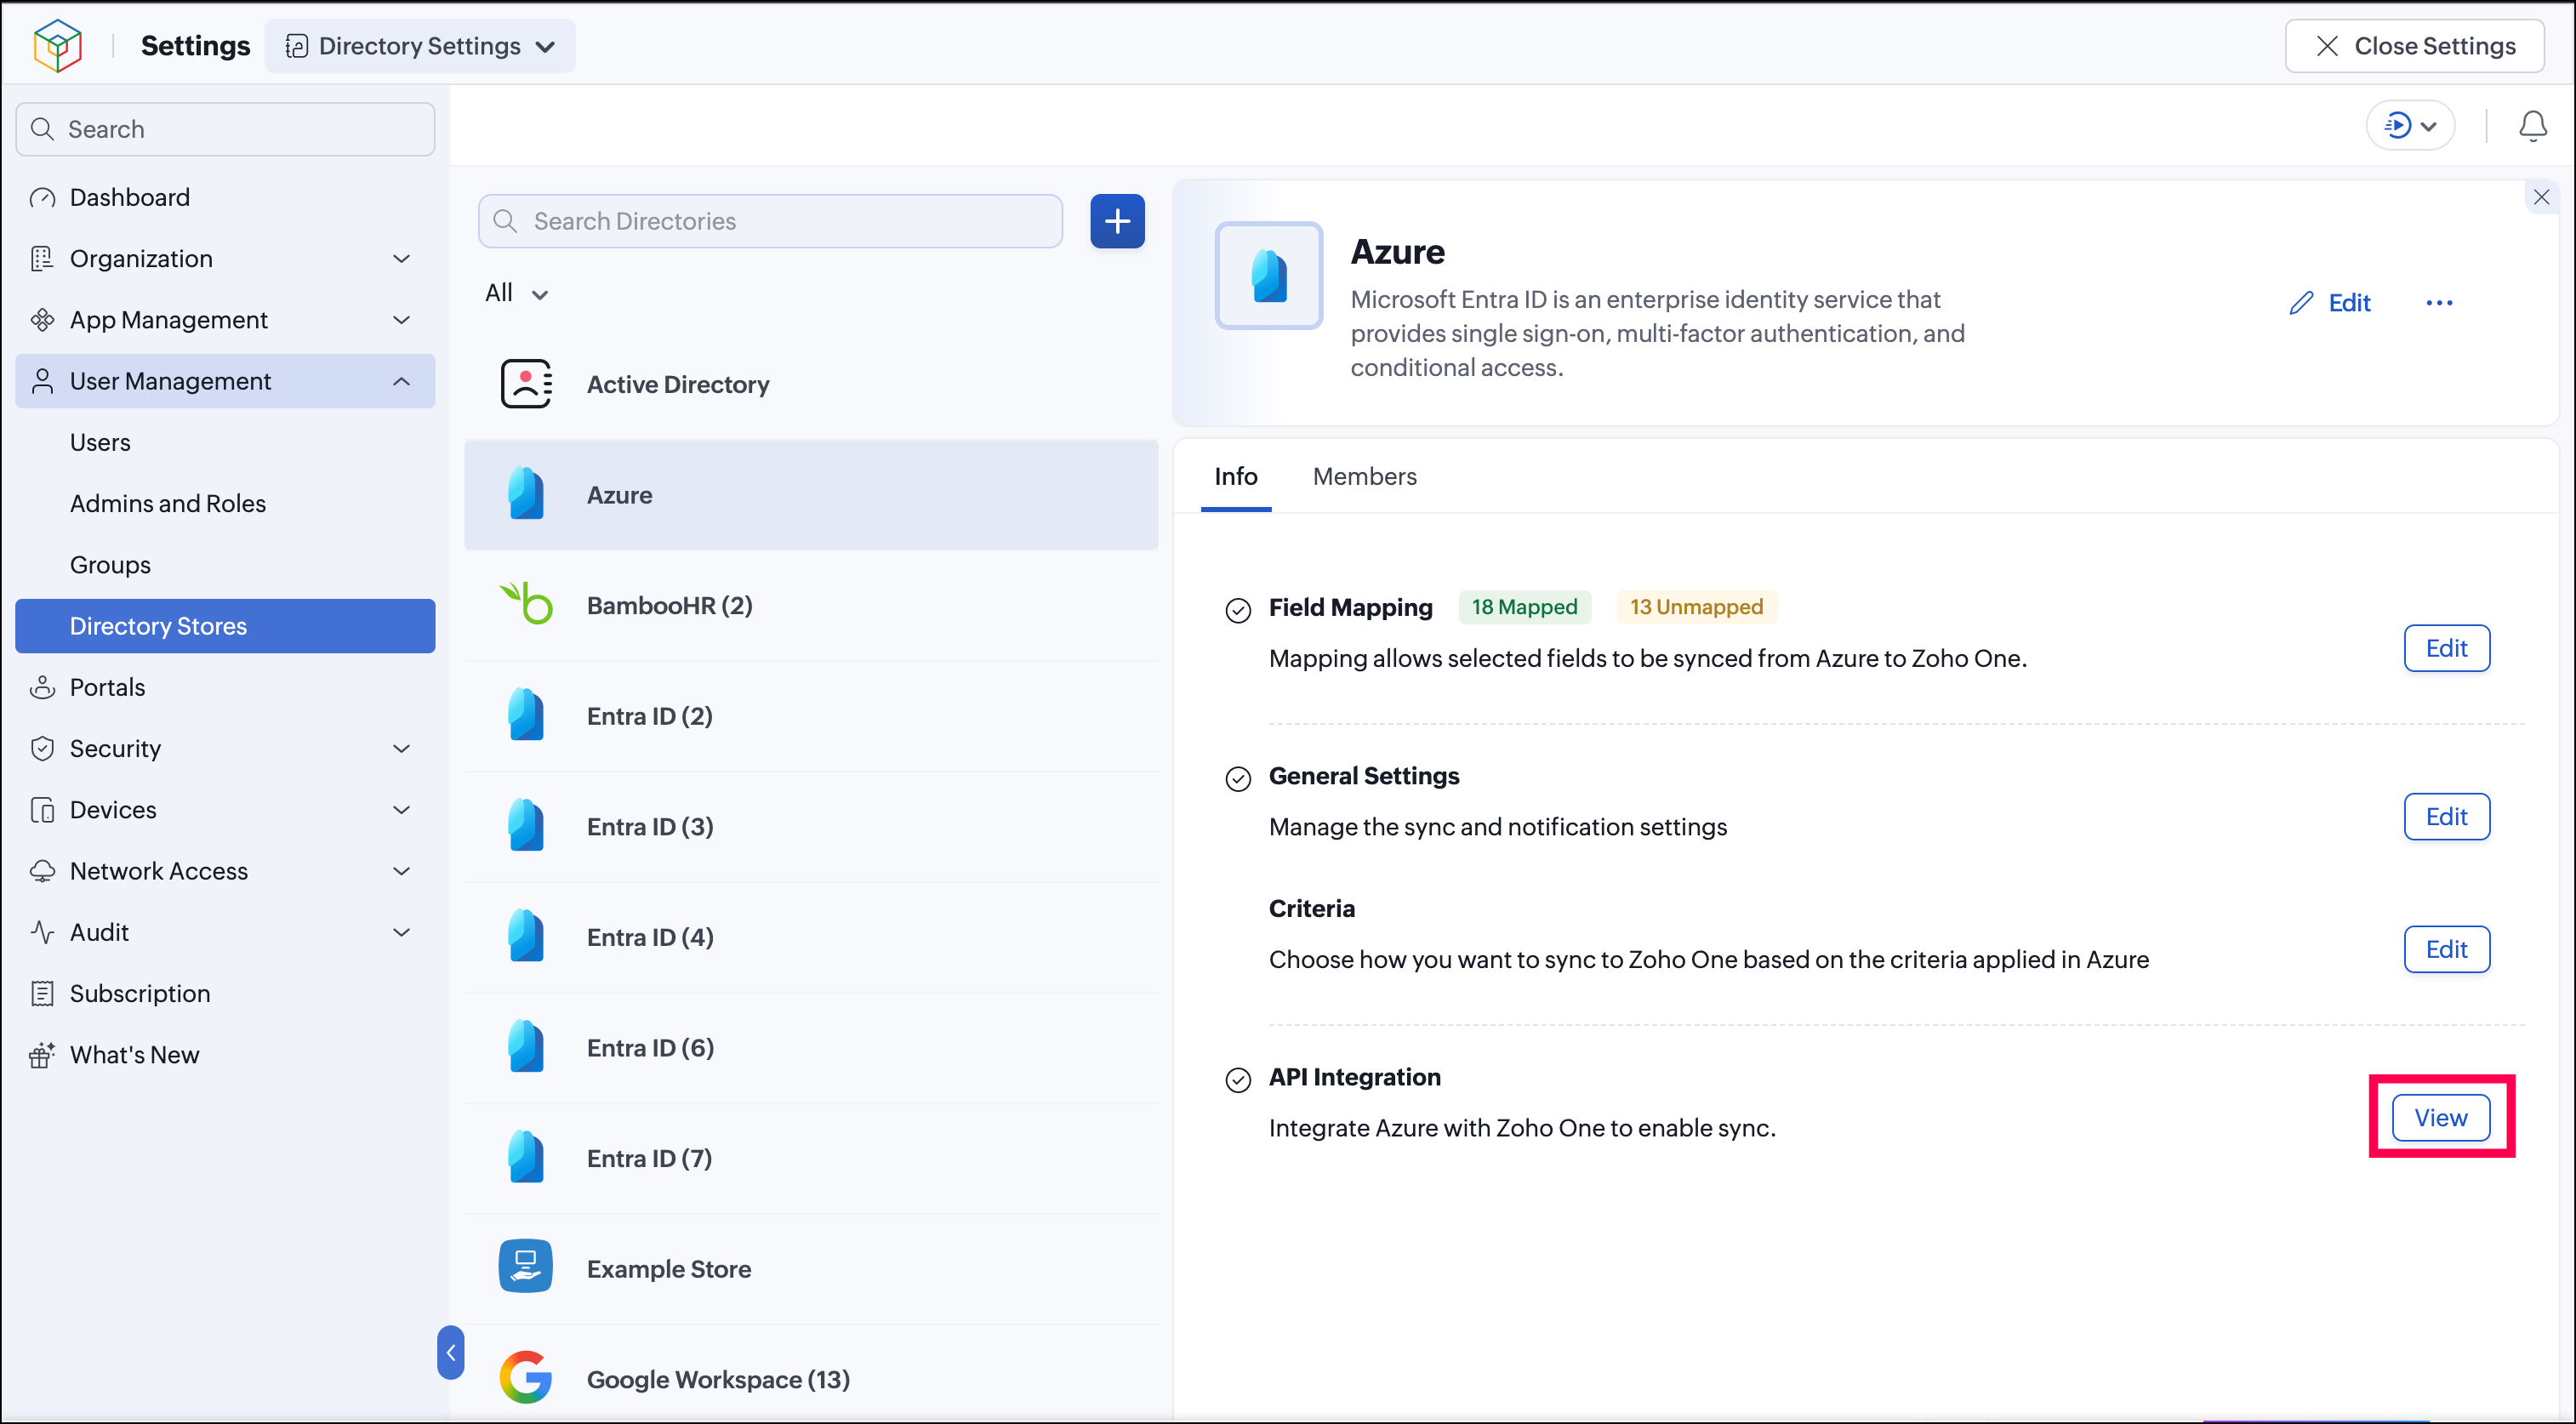The height and width of the screenshot is (1424, 2576).
Task: Collapse the User Management chevron
Action: 402,381
